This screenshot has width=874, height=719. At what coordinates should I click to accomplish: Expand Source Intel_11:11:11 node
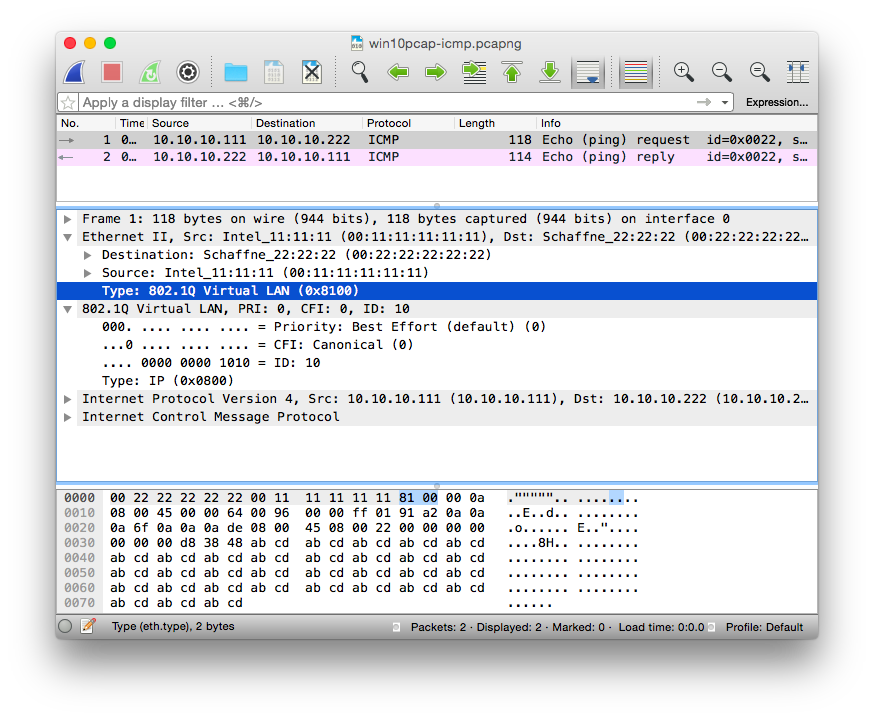(88, 273)
